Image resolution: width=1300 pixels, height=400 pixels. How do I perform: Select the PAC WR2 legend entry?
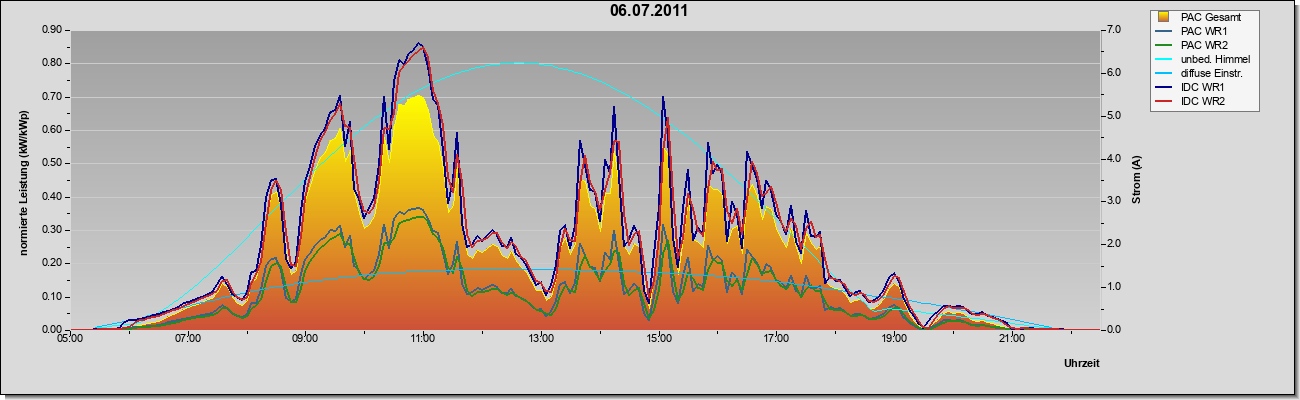tap(1204, 45)
